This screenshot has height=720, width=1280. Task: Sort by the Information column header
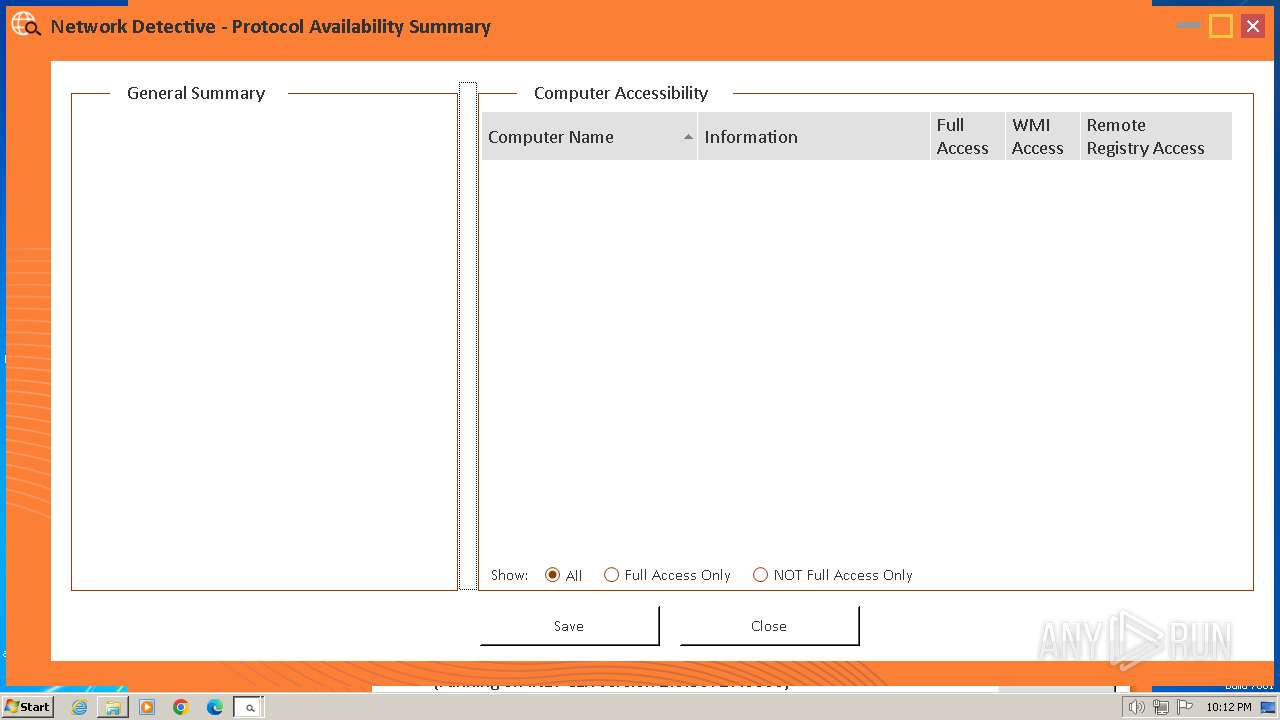(x=813, y=137)
